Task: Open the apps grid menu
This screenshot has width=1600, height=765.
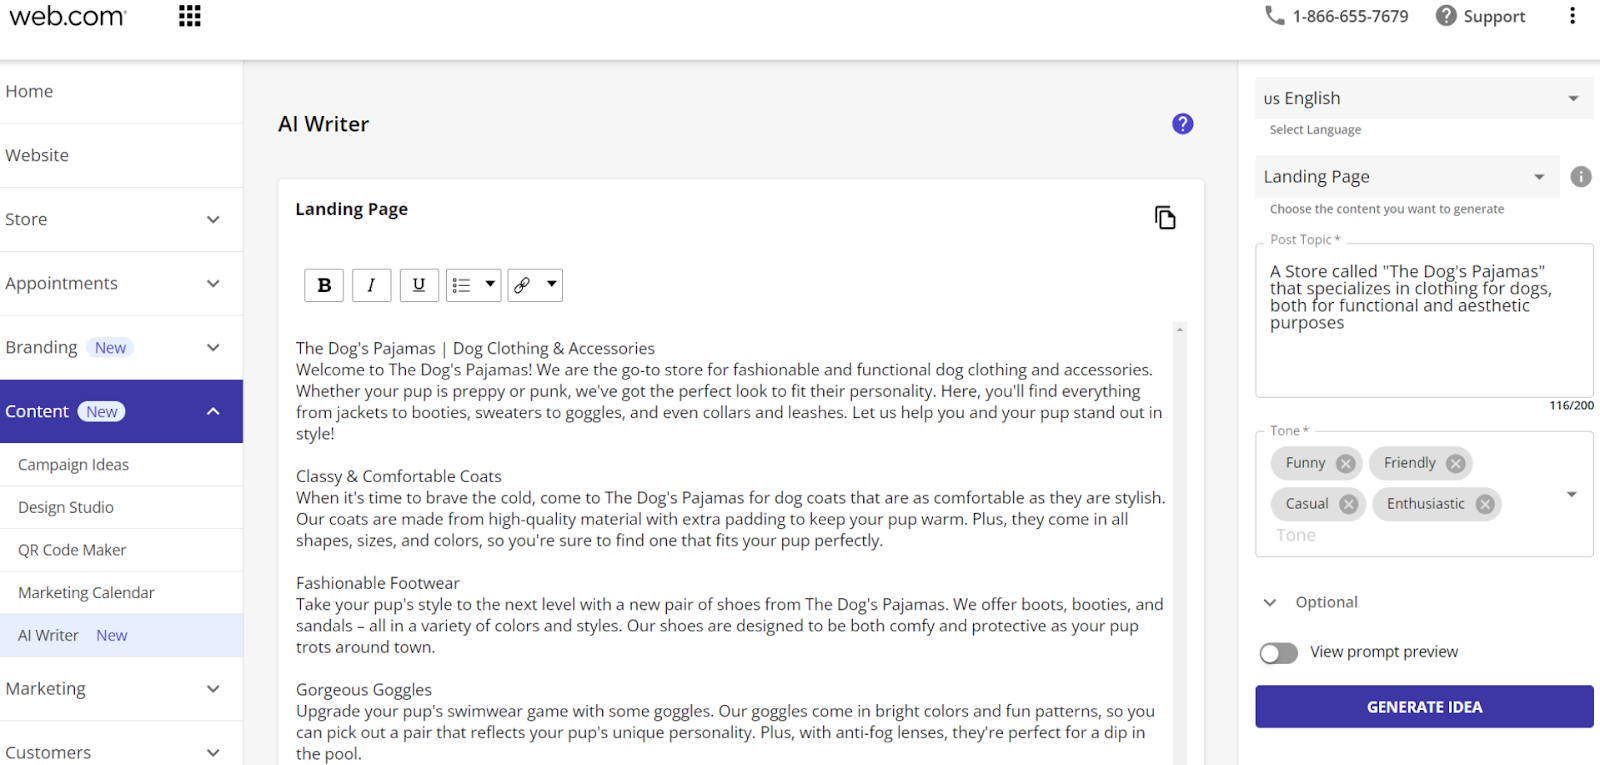Action: coord(190,16)
